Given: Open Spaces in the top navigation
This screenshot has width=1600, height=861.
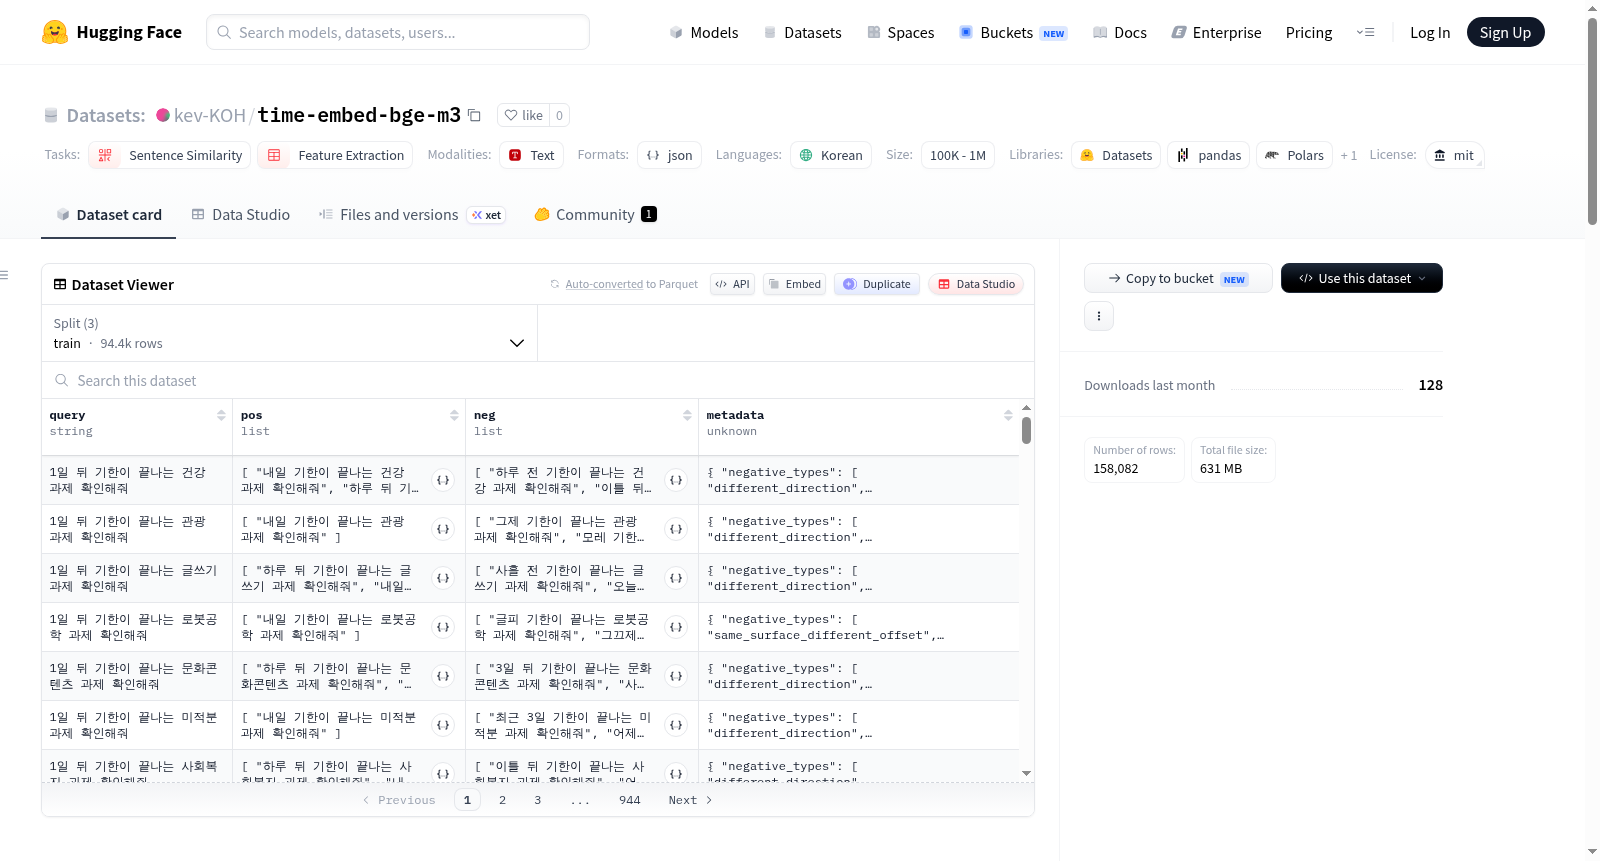Looking at the screenshot, I should [x=900, y=32].
